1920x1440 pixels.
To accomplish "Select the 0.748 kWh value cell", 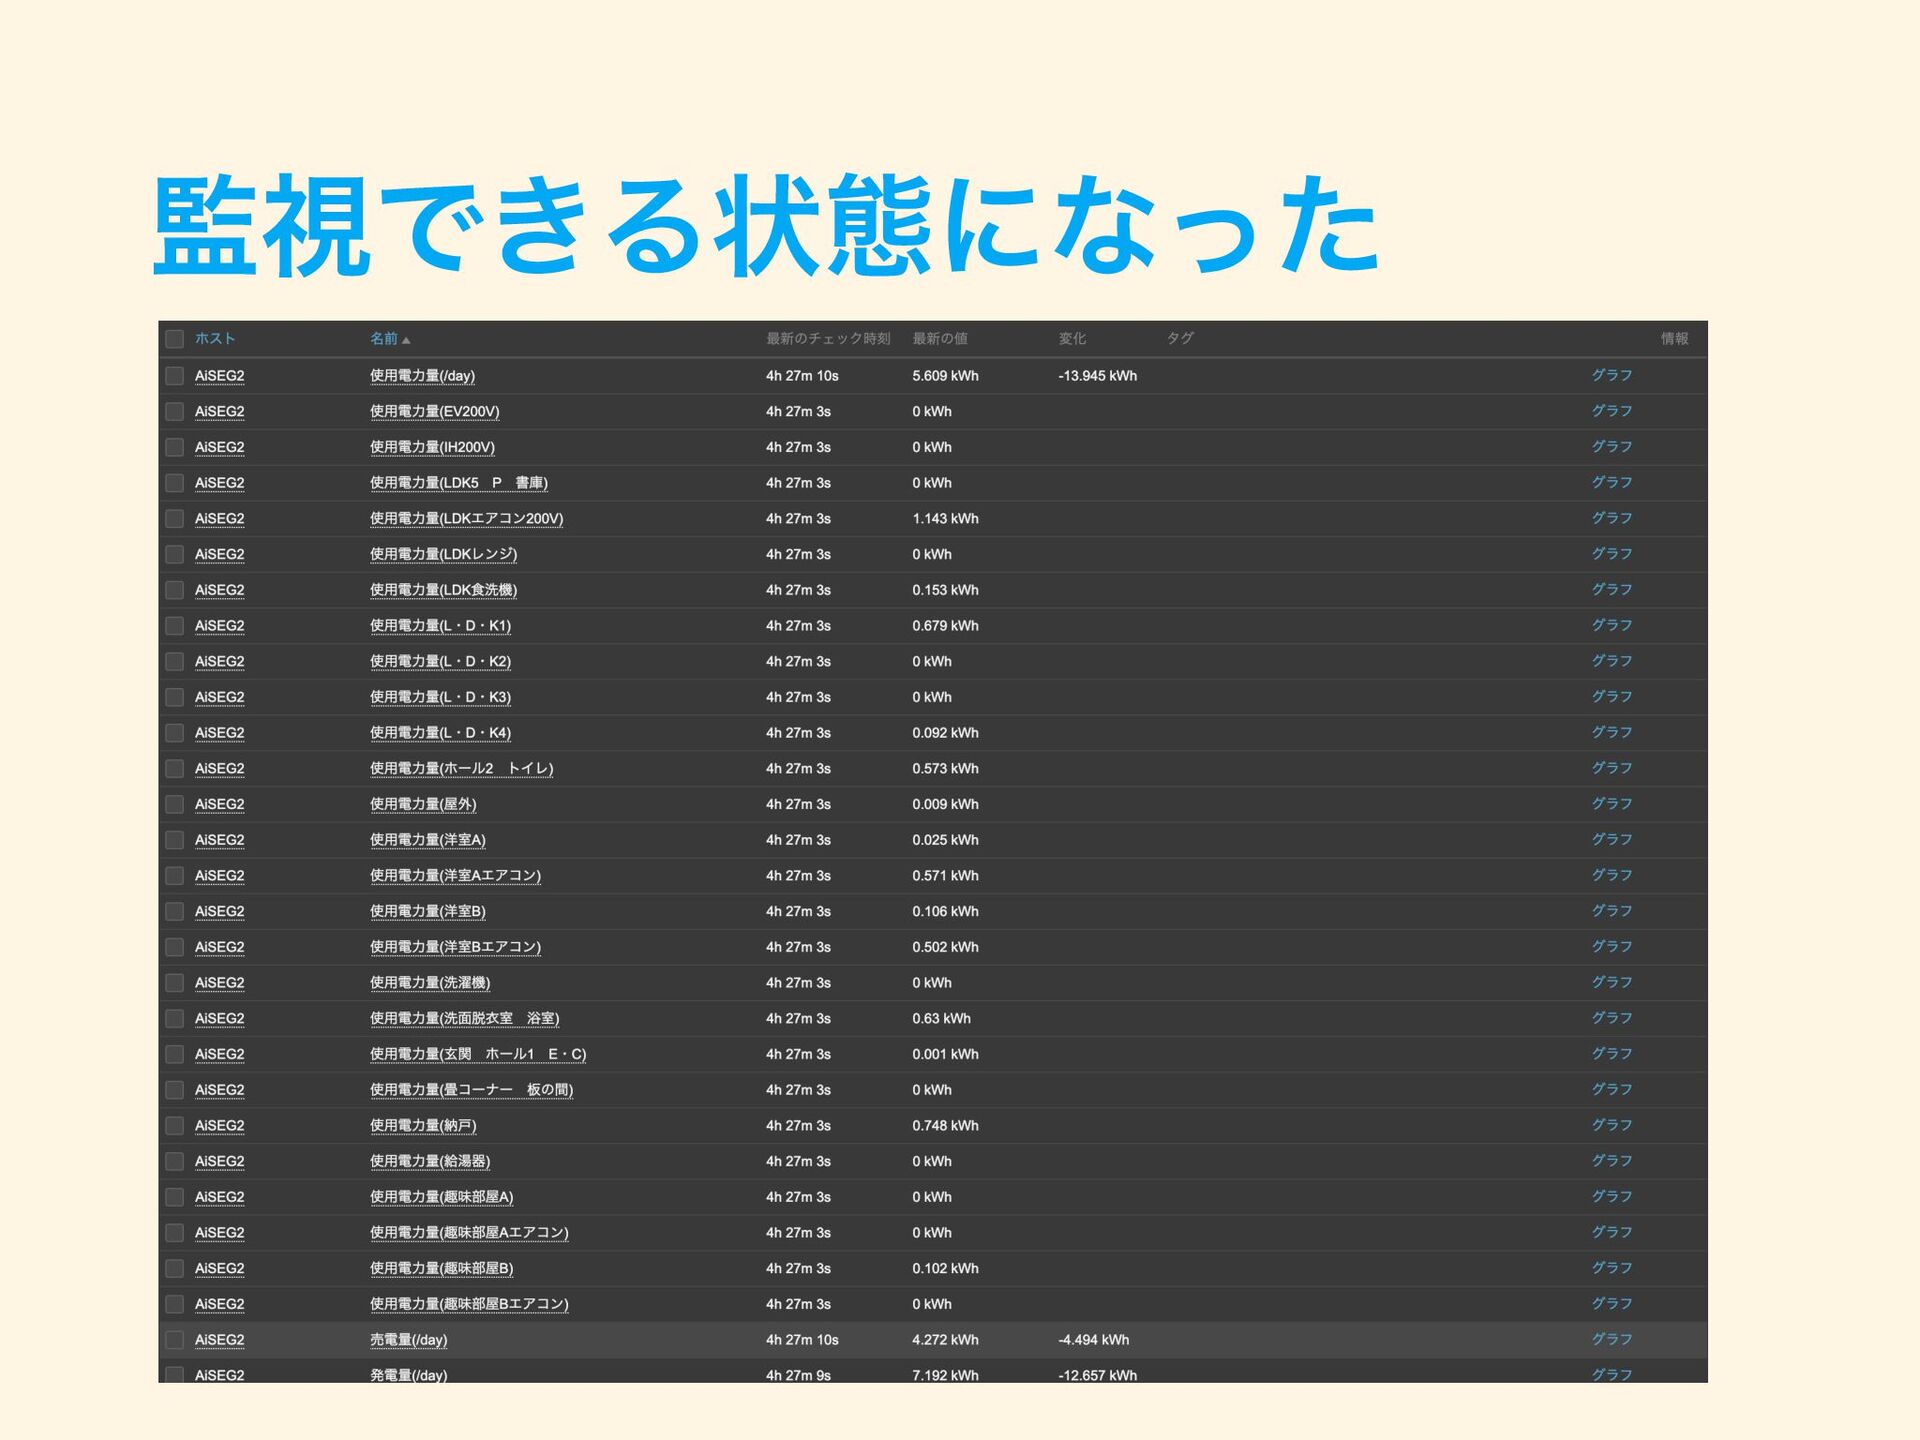I will pos(945,1126).
